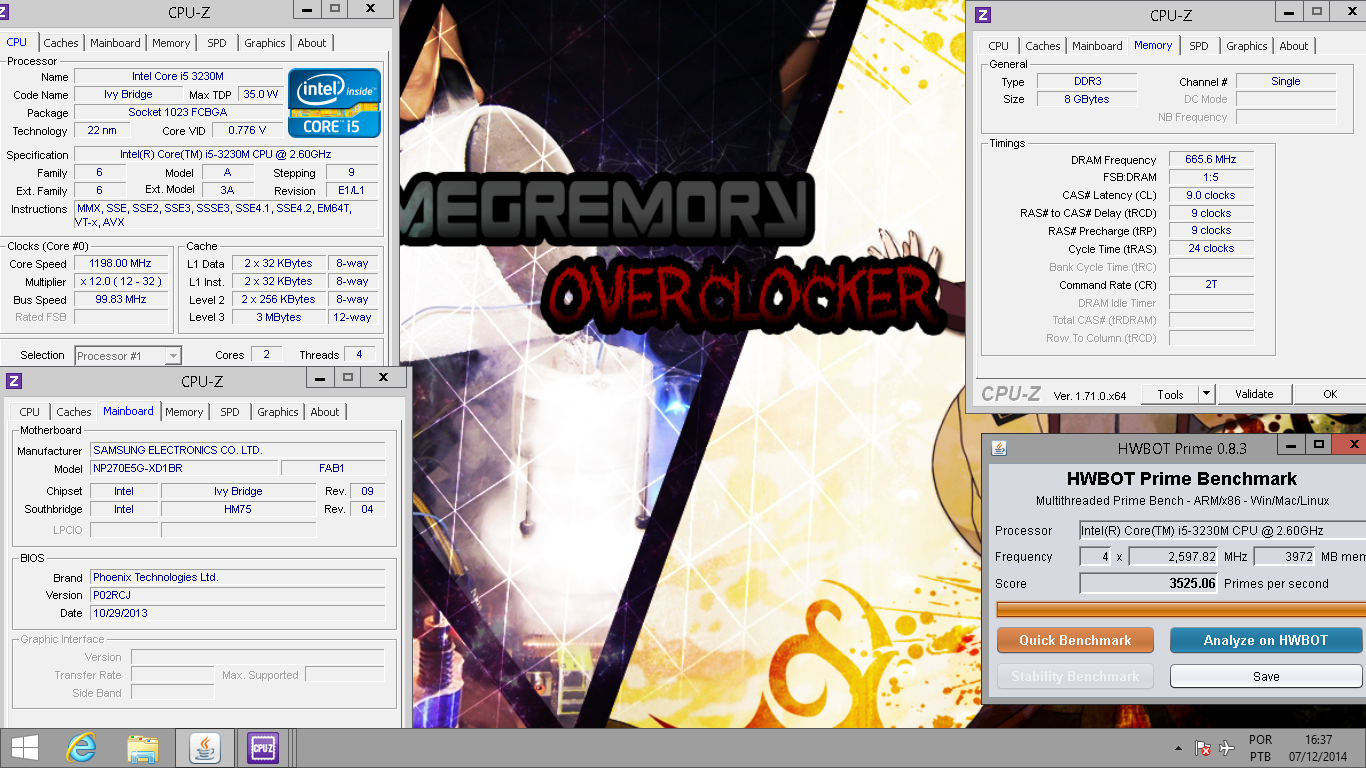Click the OK button in CPU-Z Memory window
The image size is (1366, 768).
tap(1330, 394)
